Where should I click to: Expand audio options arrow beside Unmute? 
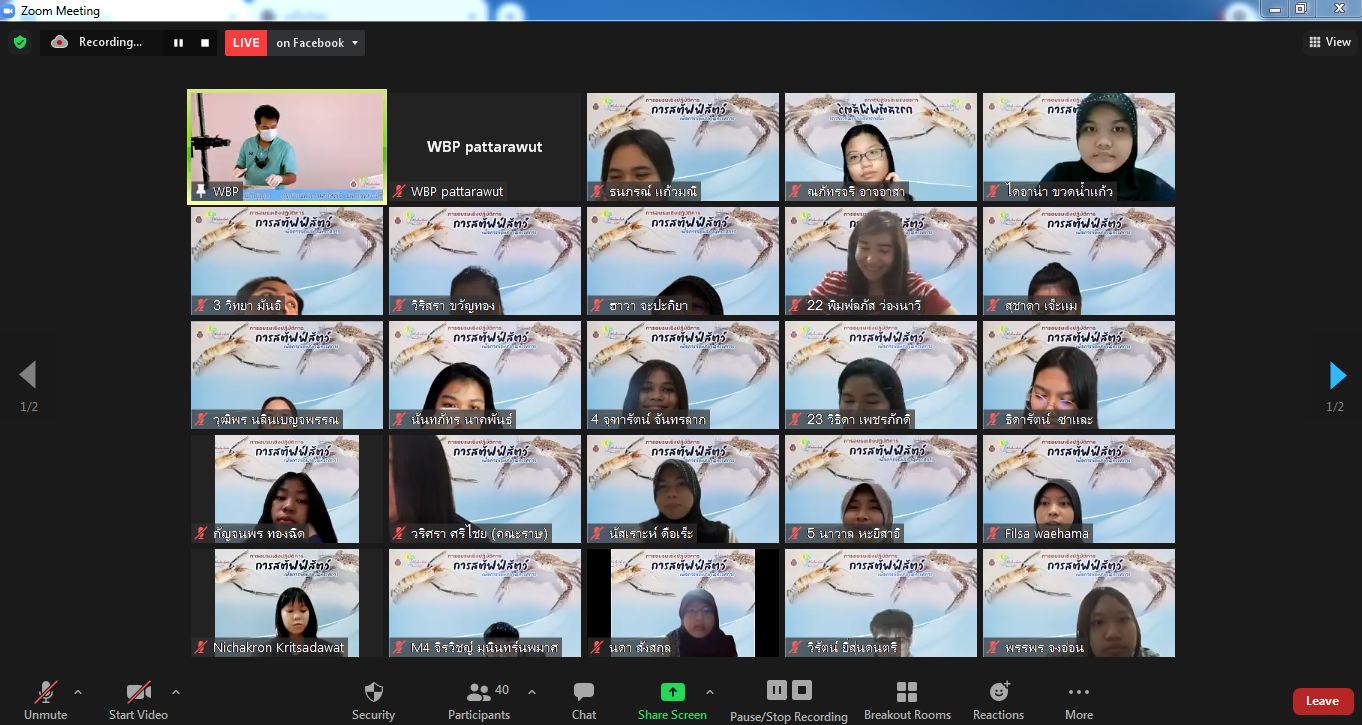[x=78, y=692]
